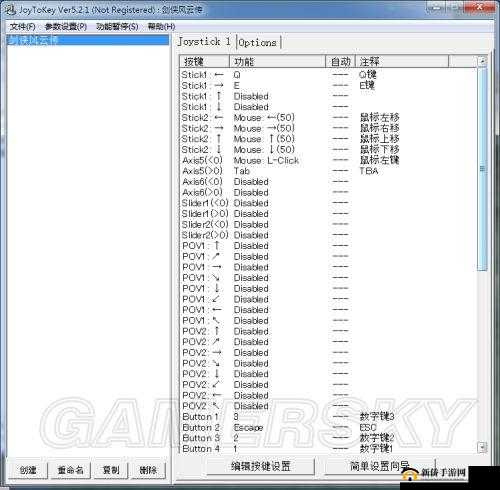Select the highlighted profile in left list

(x=88, y=40)
